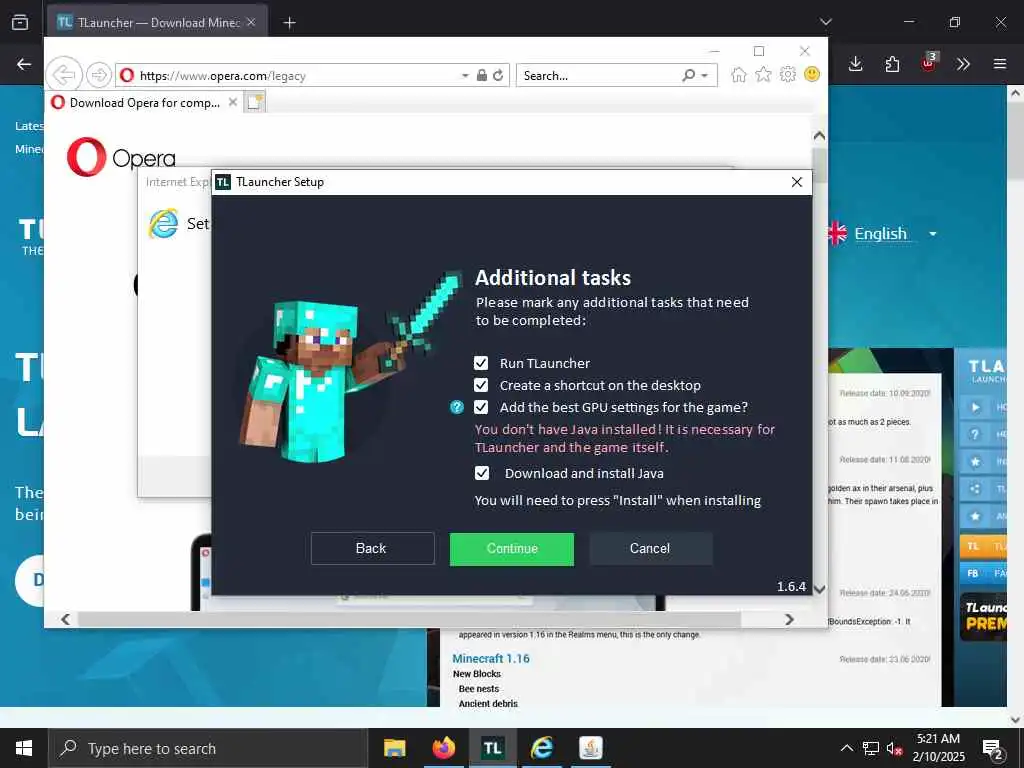The width and height of the screenshot is (1024, 768).
Task: Open the Extensions puzzle icon
Action: [x=892, y=64]
